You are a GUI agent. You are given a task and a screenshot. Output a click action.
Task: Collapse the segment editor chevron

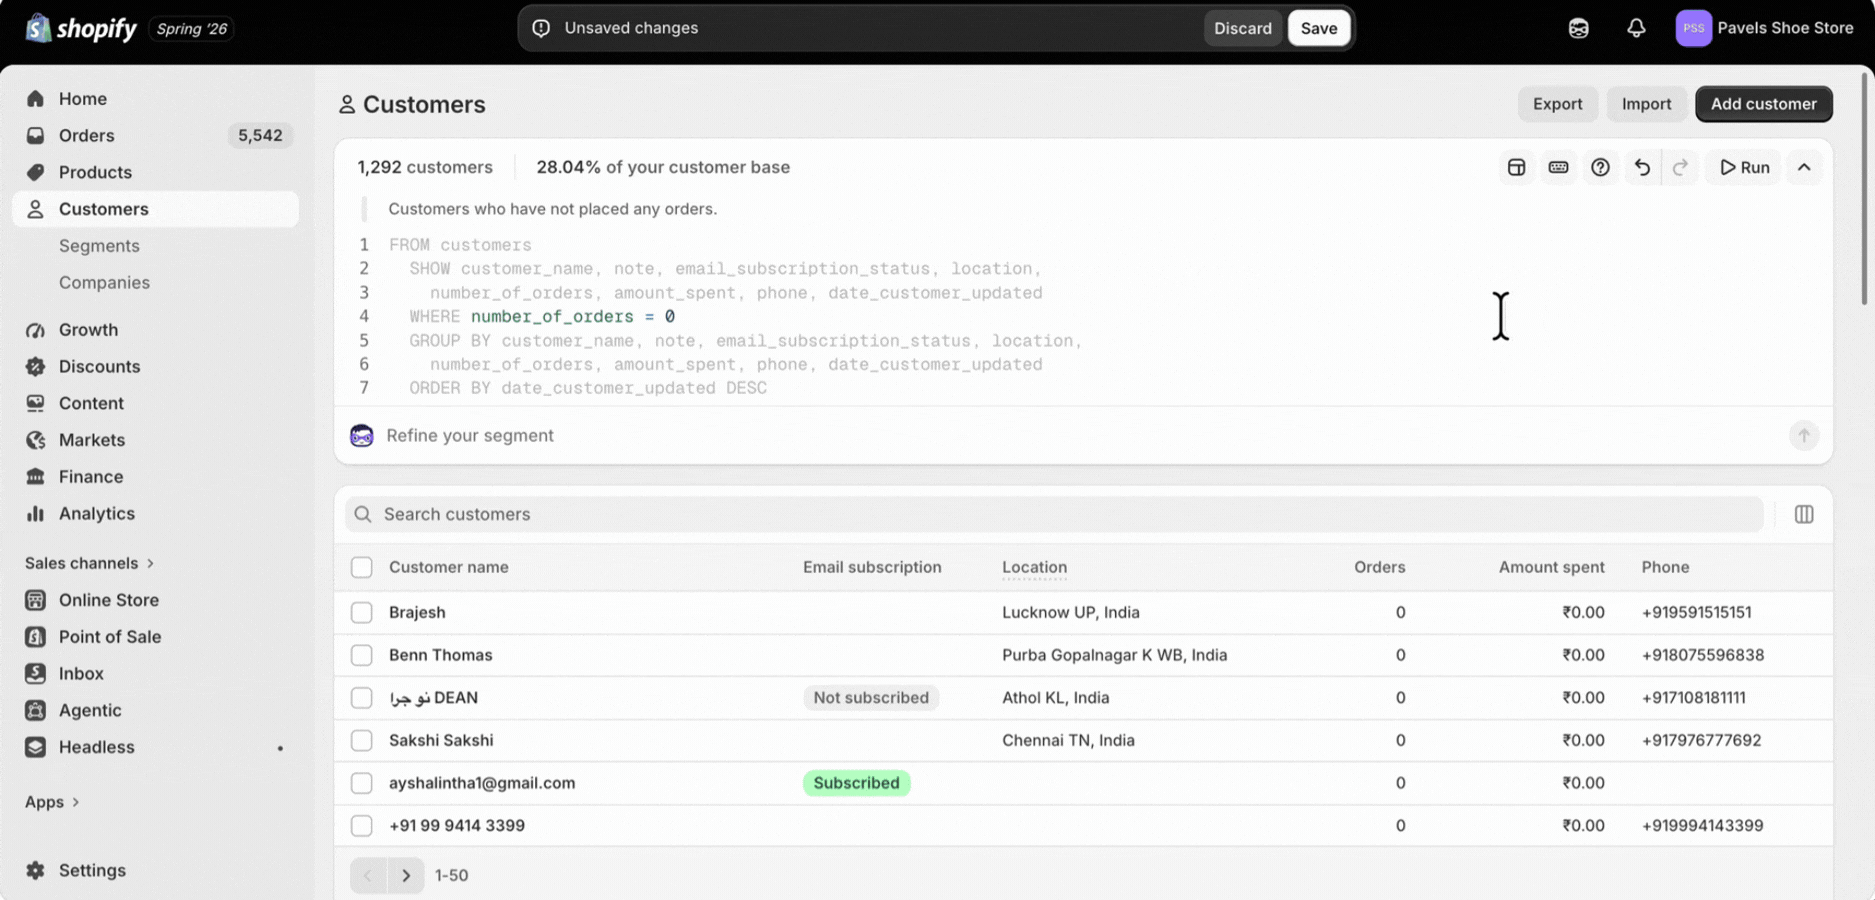(x=1803, y=167)
